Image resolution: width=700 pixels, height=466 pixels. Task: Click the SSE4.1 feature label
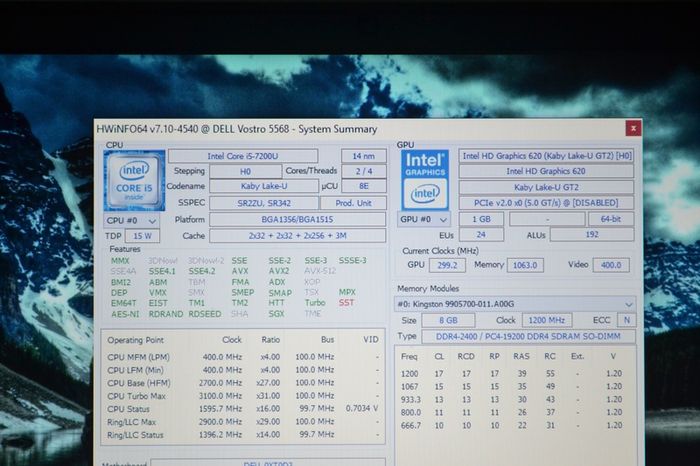(x=162, y=271)
